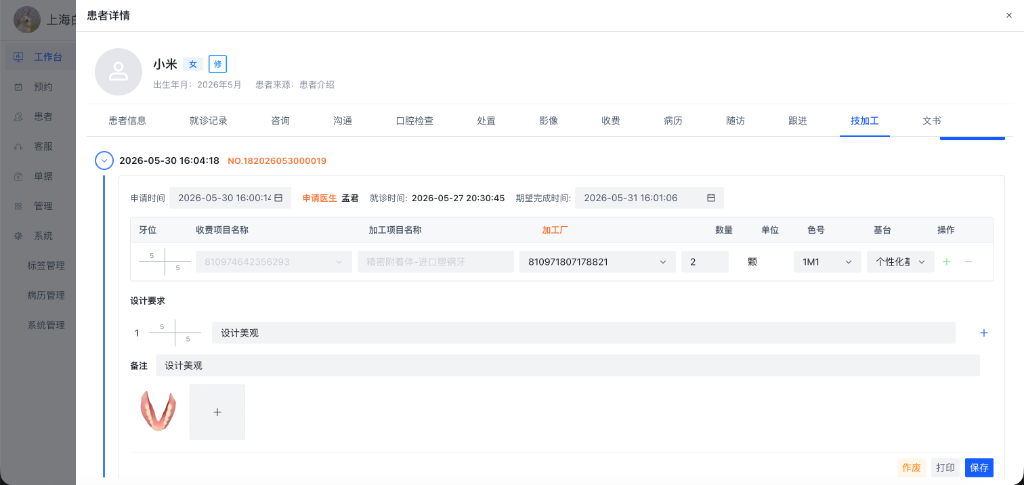
Task: Switch to the 收费 tab
Action: 611,121
